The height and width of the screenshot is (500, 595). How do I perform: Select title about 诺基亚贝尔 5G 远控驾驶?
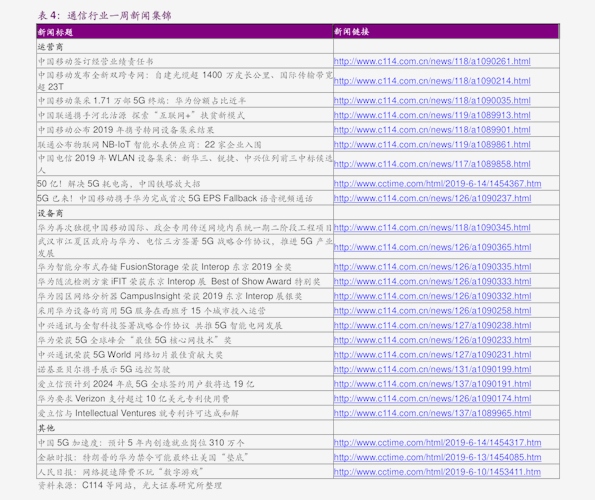pos(104,369)
